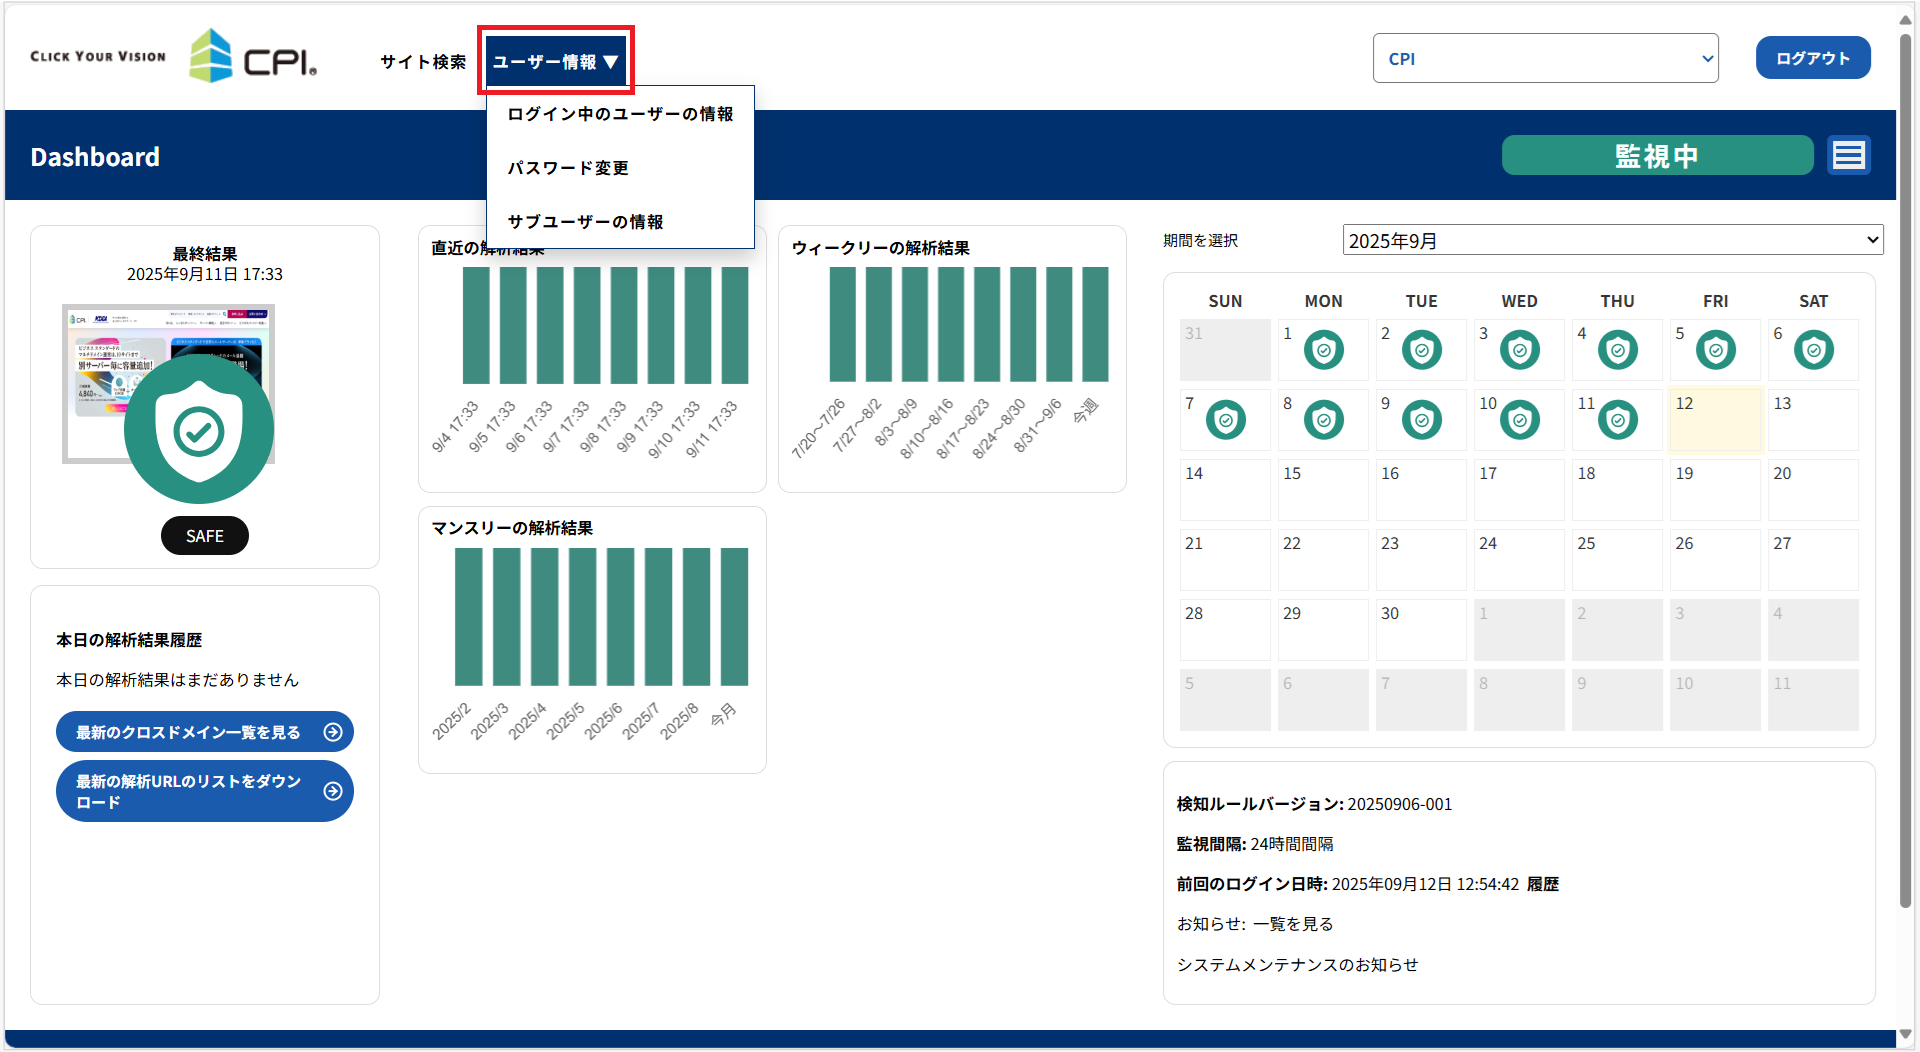The width and height of the screenshot is (1920, 1052).
Task: Open the hamburger list menu icon
Action: 1848,156
